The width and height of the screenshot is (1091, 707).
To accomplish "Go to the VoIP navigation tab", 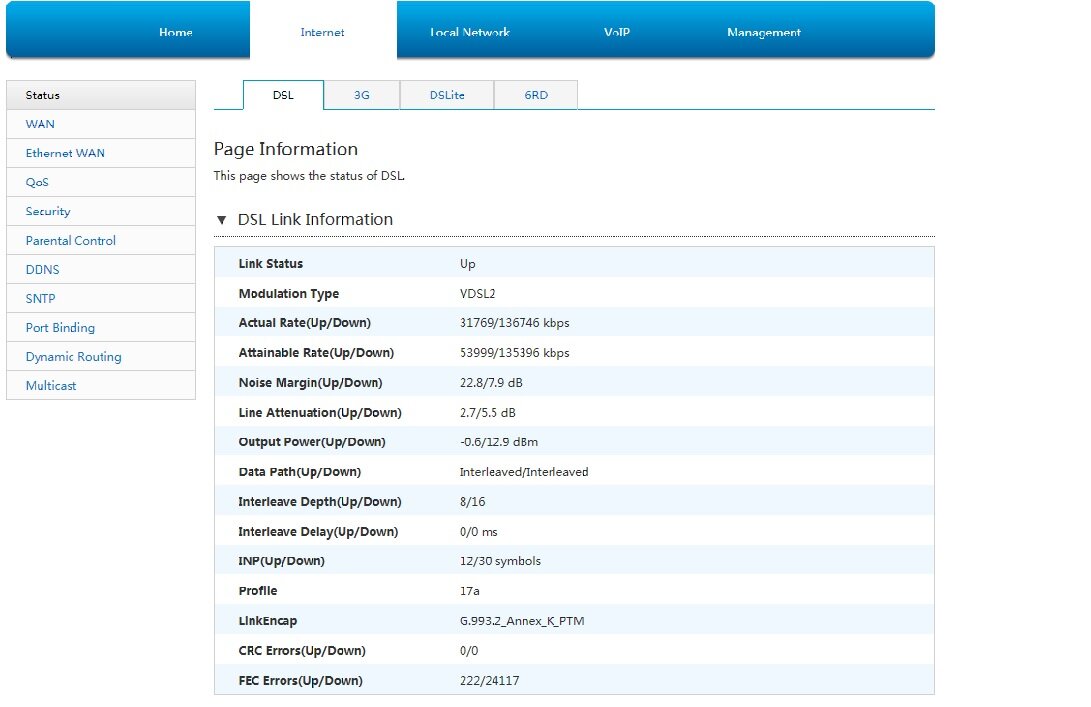I will 616,32.
